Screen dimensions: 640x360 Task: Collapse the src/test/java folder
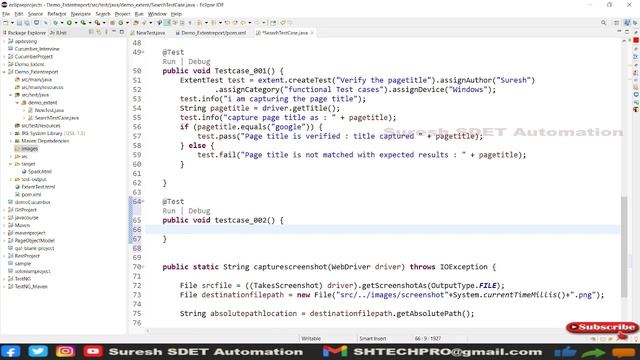tap(11, 95)
